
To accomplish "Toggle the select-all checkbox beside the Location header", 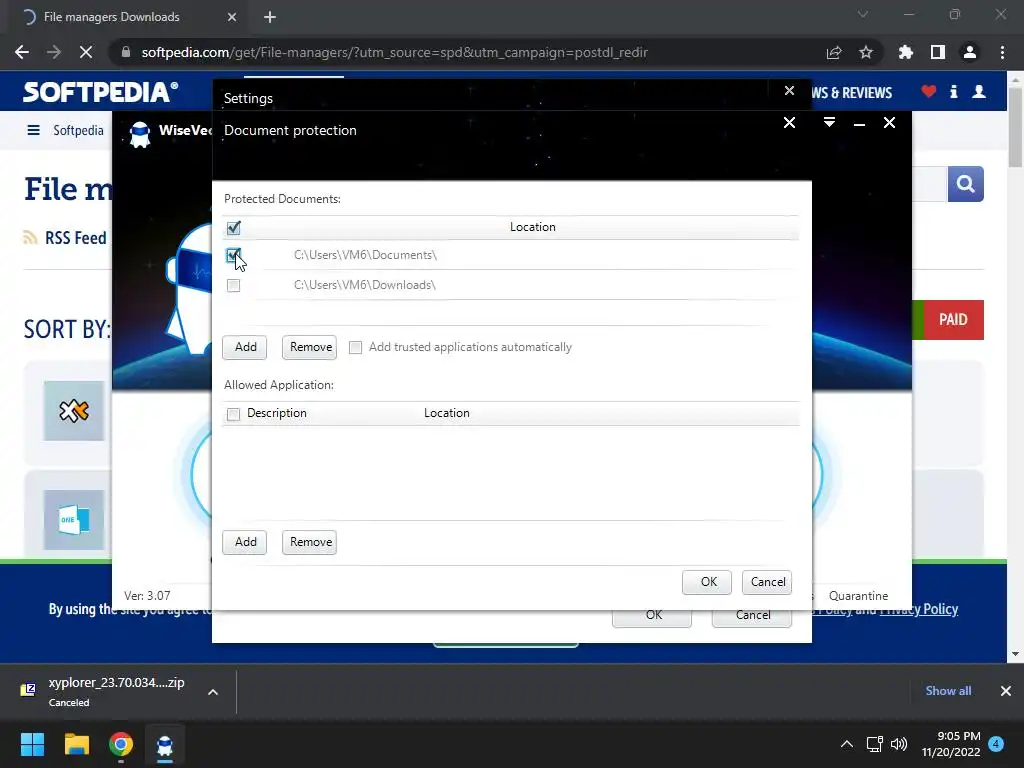I will point(233,227).
